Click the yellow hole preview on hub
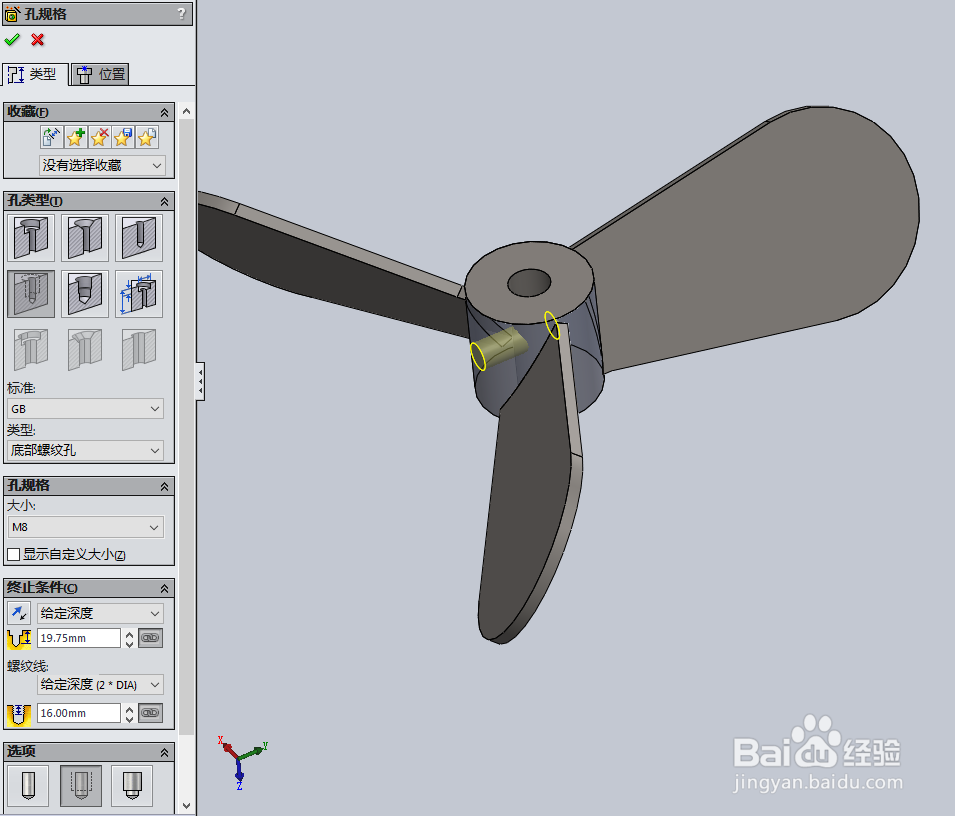955x816 pixels. (498, 349)
